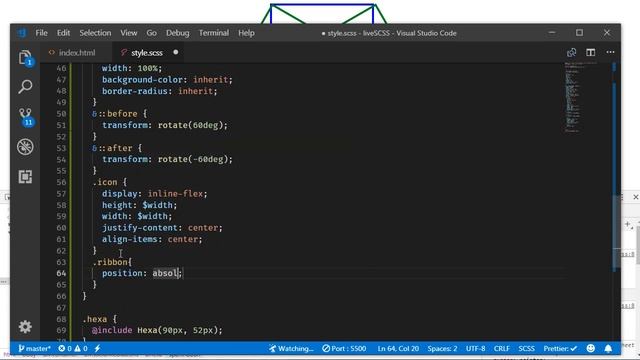Open the Terminal menu

coord(213,33)
